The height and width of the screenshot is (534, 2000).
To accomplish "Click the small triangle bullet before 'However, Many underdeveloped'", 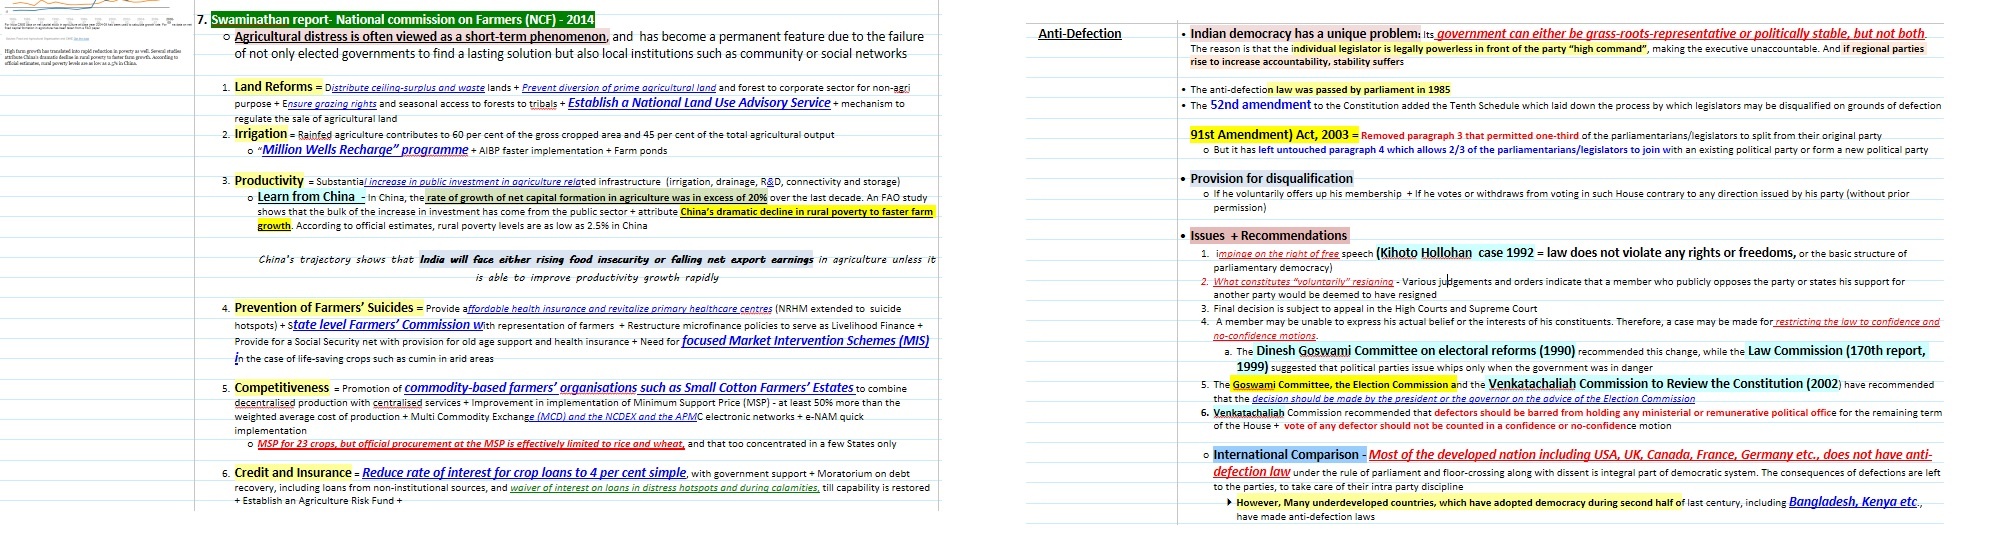I will coord(1229,503).
